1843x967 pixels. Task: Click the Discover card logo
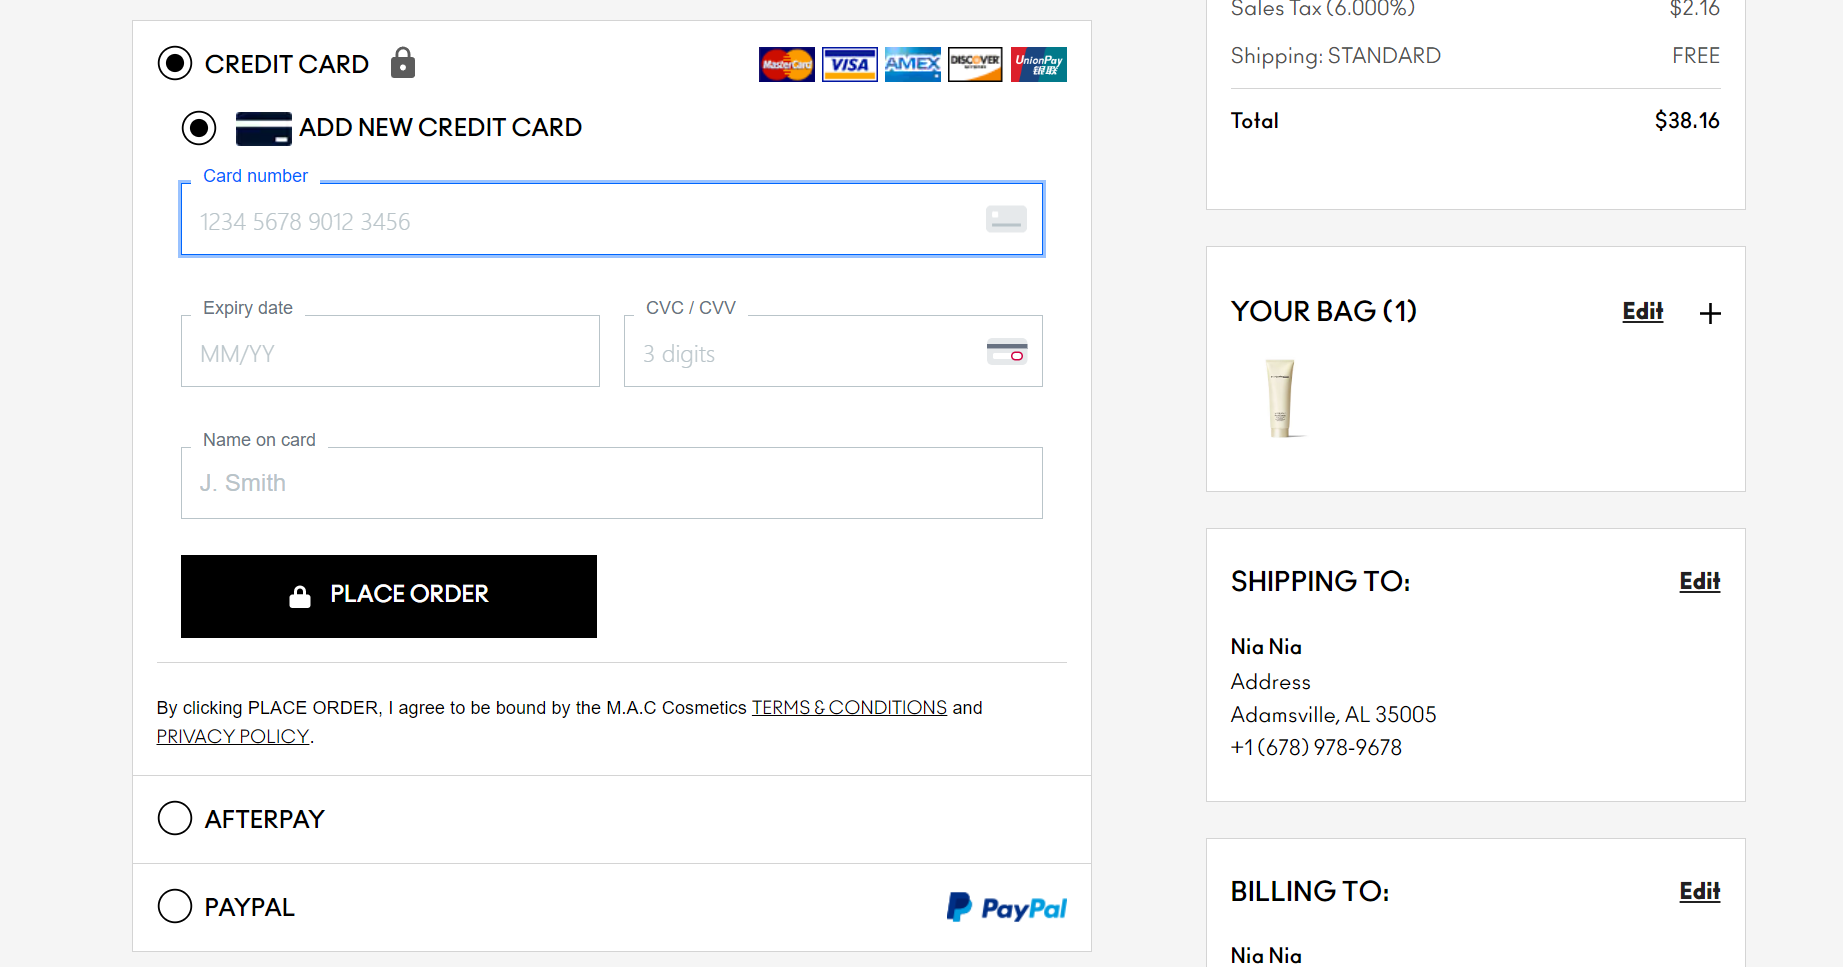(975, 64)
